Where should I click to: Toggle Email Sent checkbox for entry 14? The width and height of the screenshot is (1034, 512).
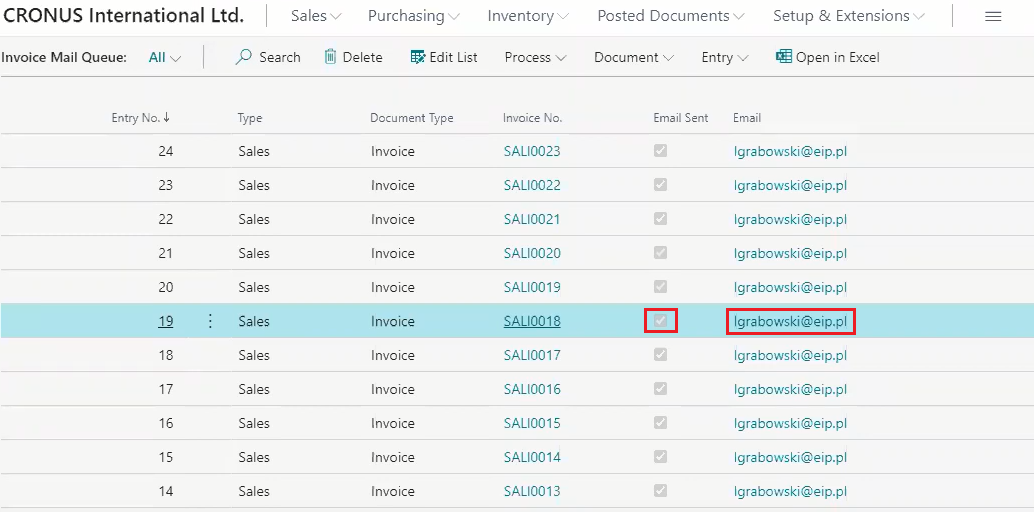pyautogui.click(x=660, y=490)
